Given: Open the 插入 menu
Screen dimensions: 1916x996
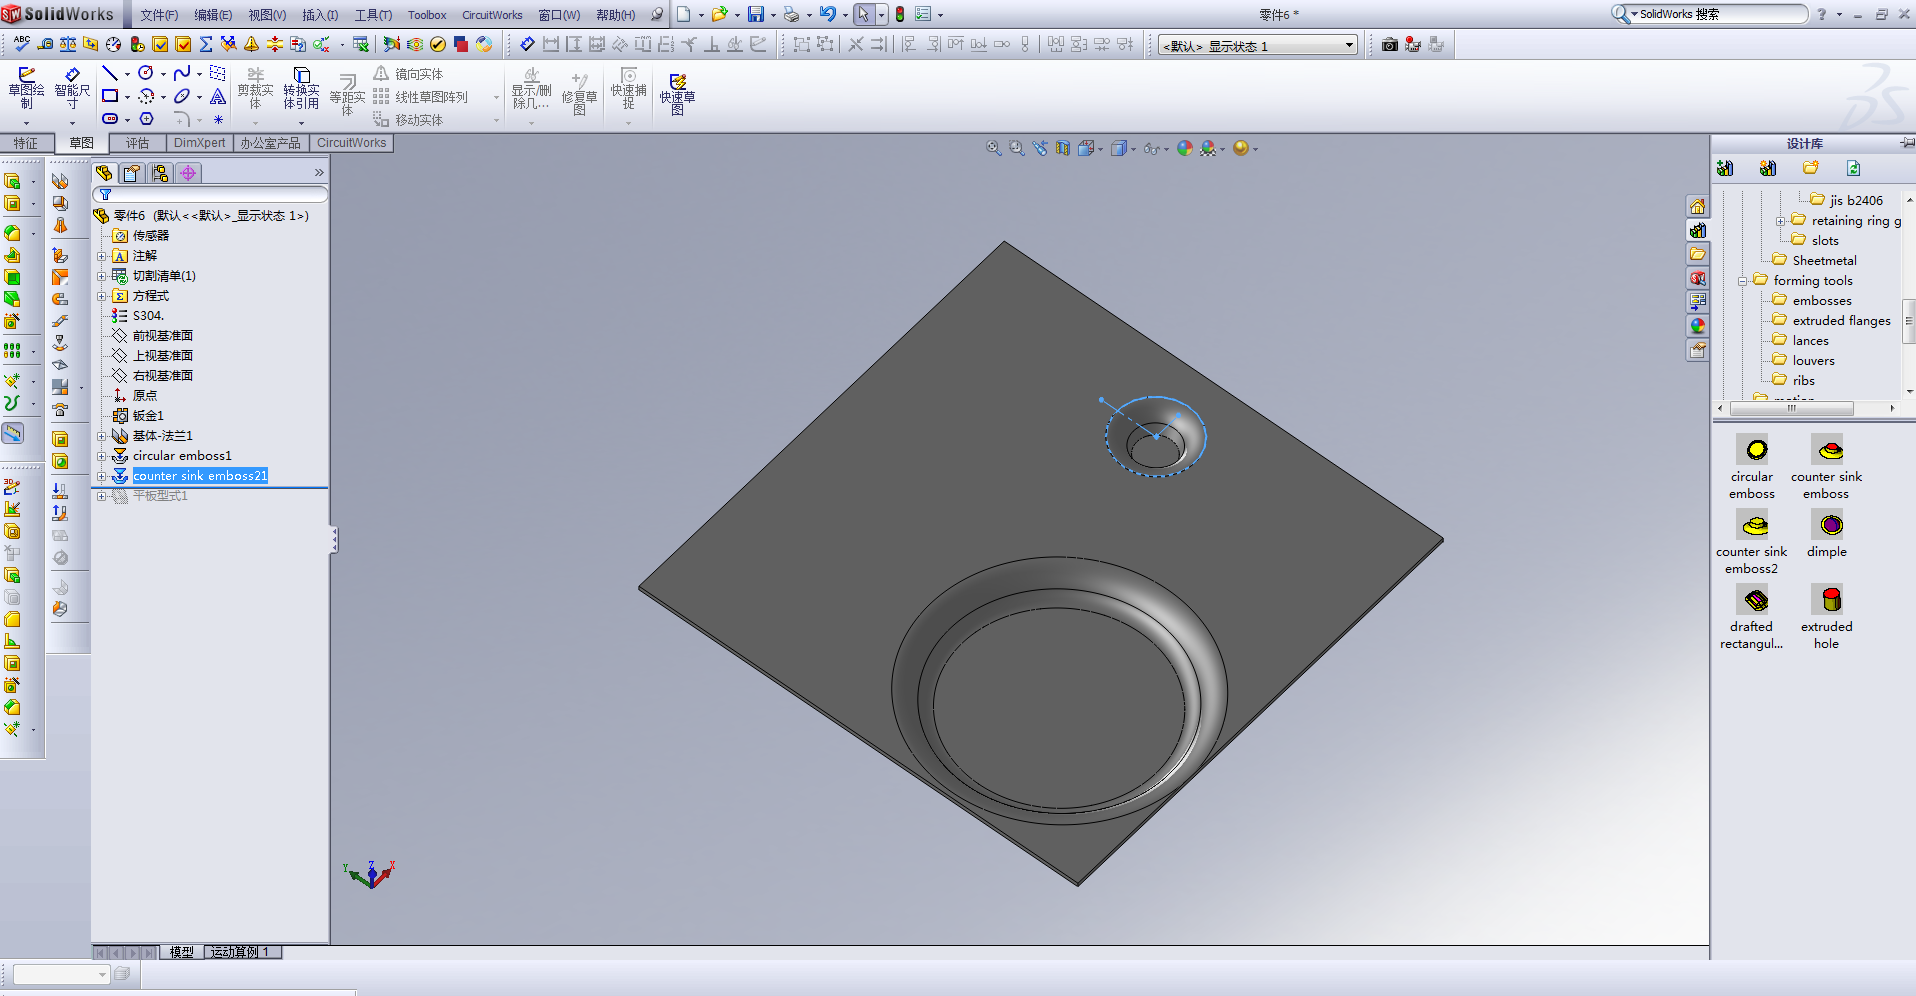Looking at the screenshot, I should point(318,14).
